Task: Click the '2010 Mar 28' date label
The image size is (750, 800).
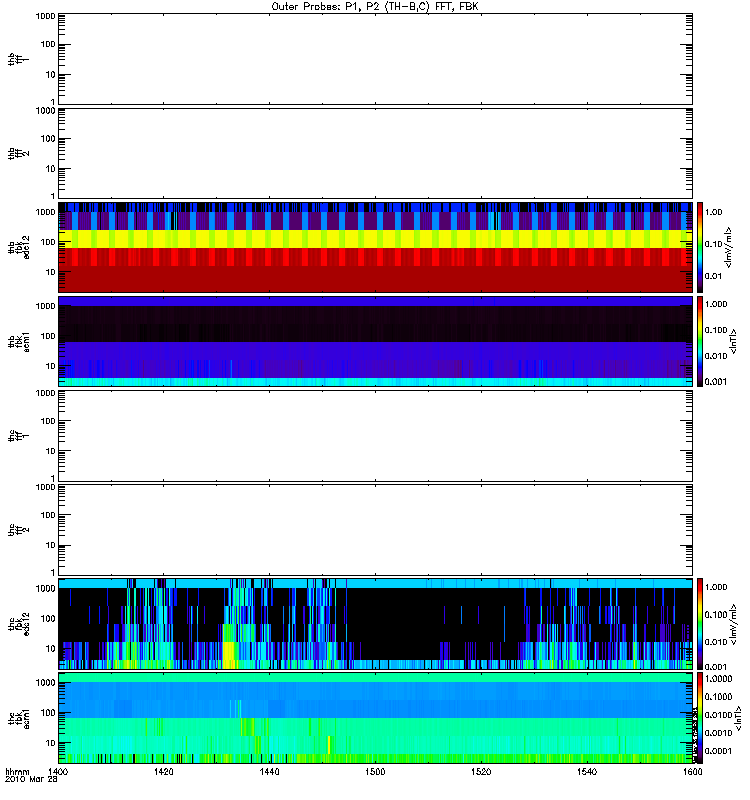Action: pos(31,780)
